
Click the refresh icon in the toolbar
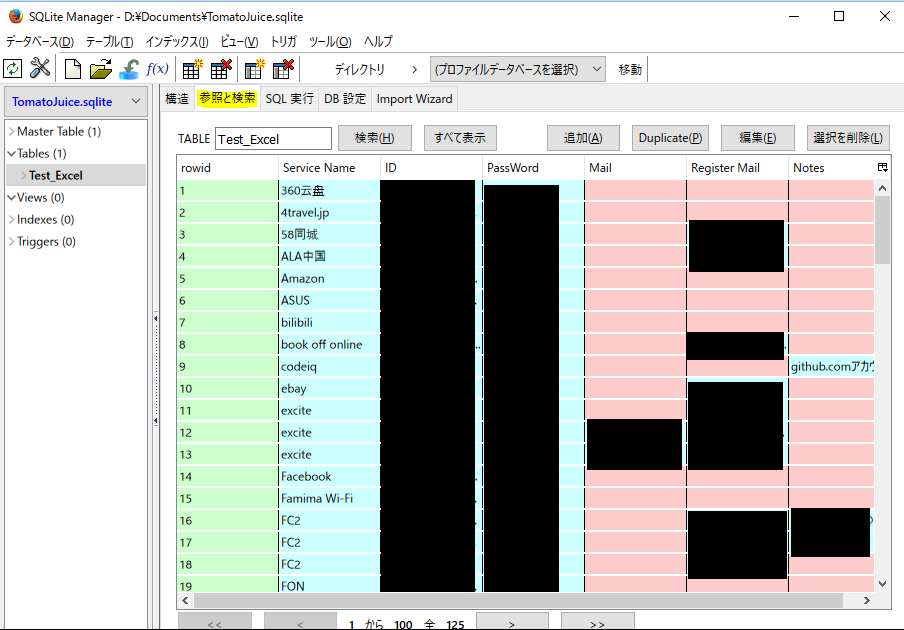click(x=13, y=69)
